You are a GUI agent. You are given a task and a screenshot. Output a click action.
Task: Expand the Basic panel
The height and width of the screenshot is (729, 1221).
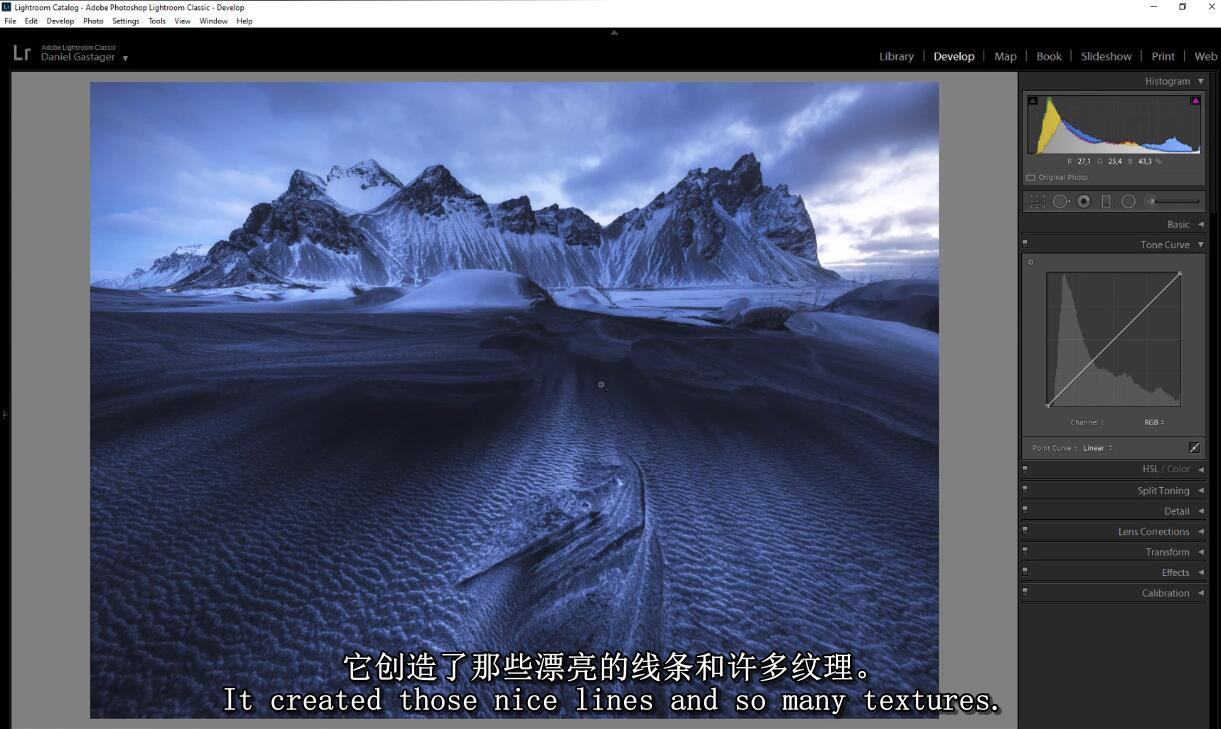[x=1178, y=224]
